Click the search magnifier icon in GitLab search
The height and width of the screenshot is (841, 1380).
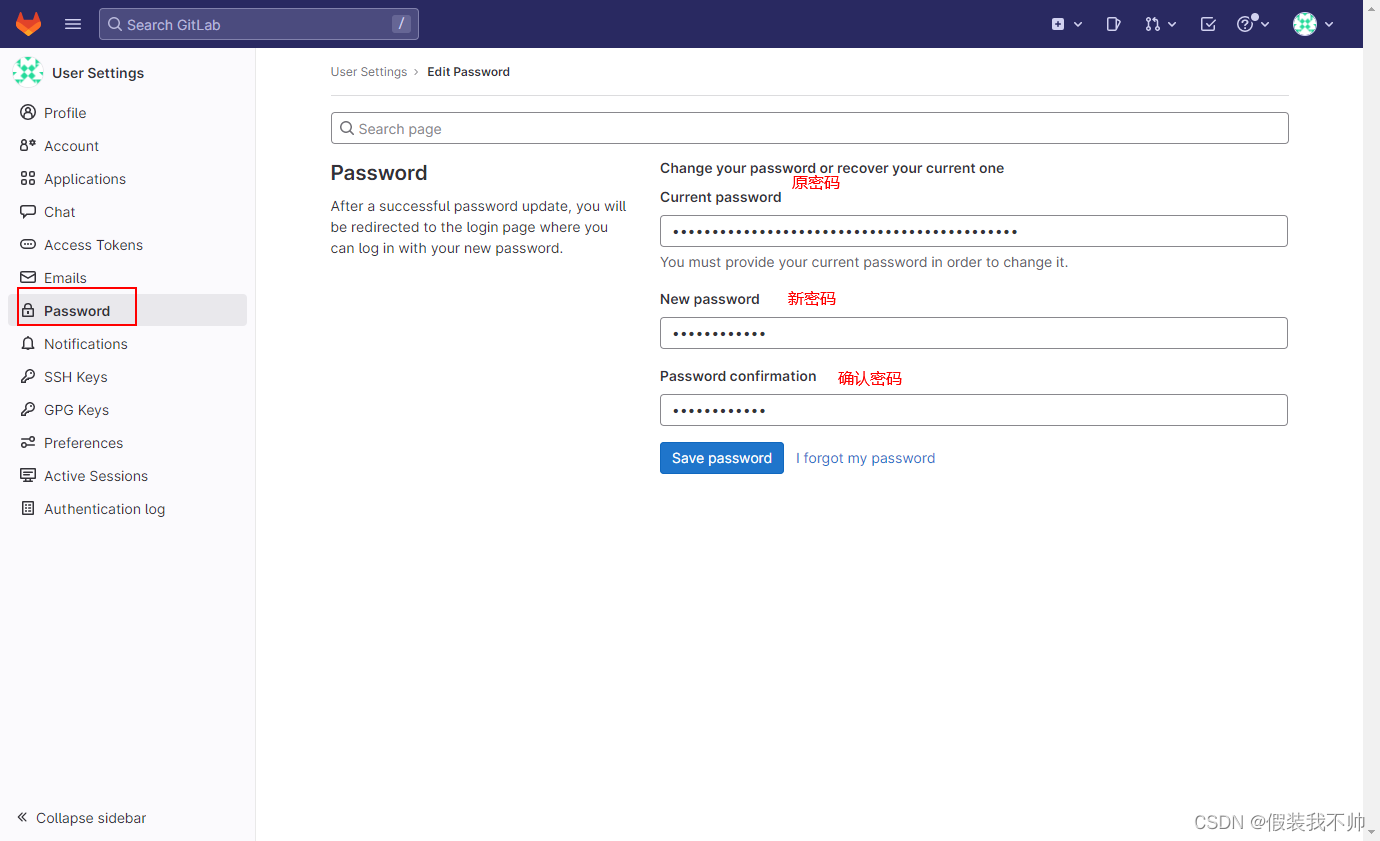pyautogui.click(x=115, y=24)
